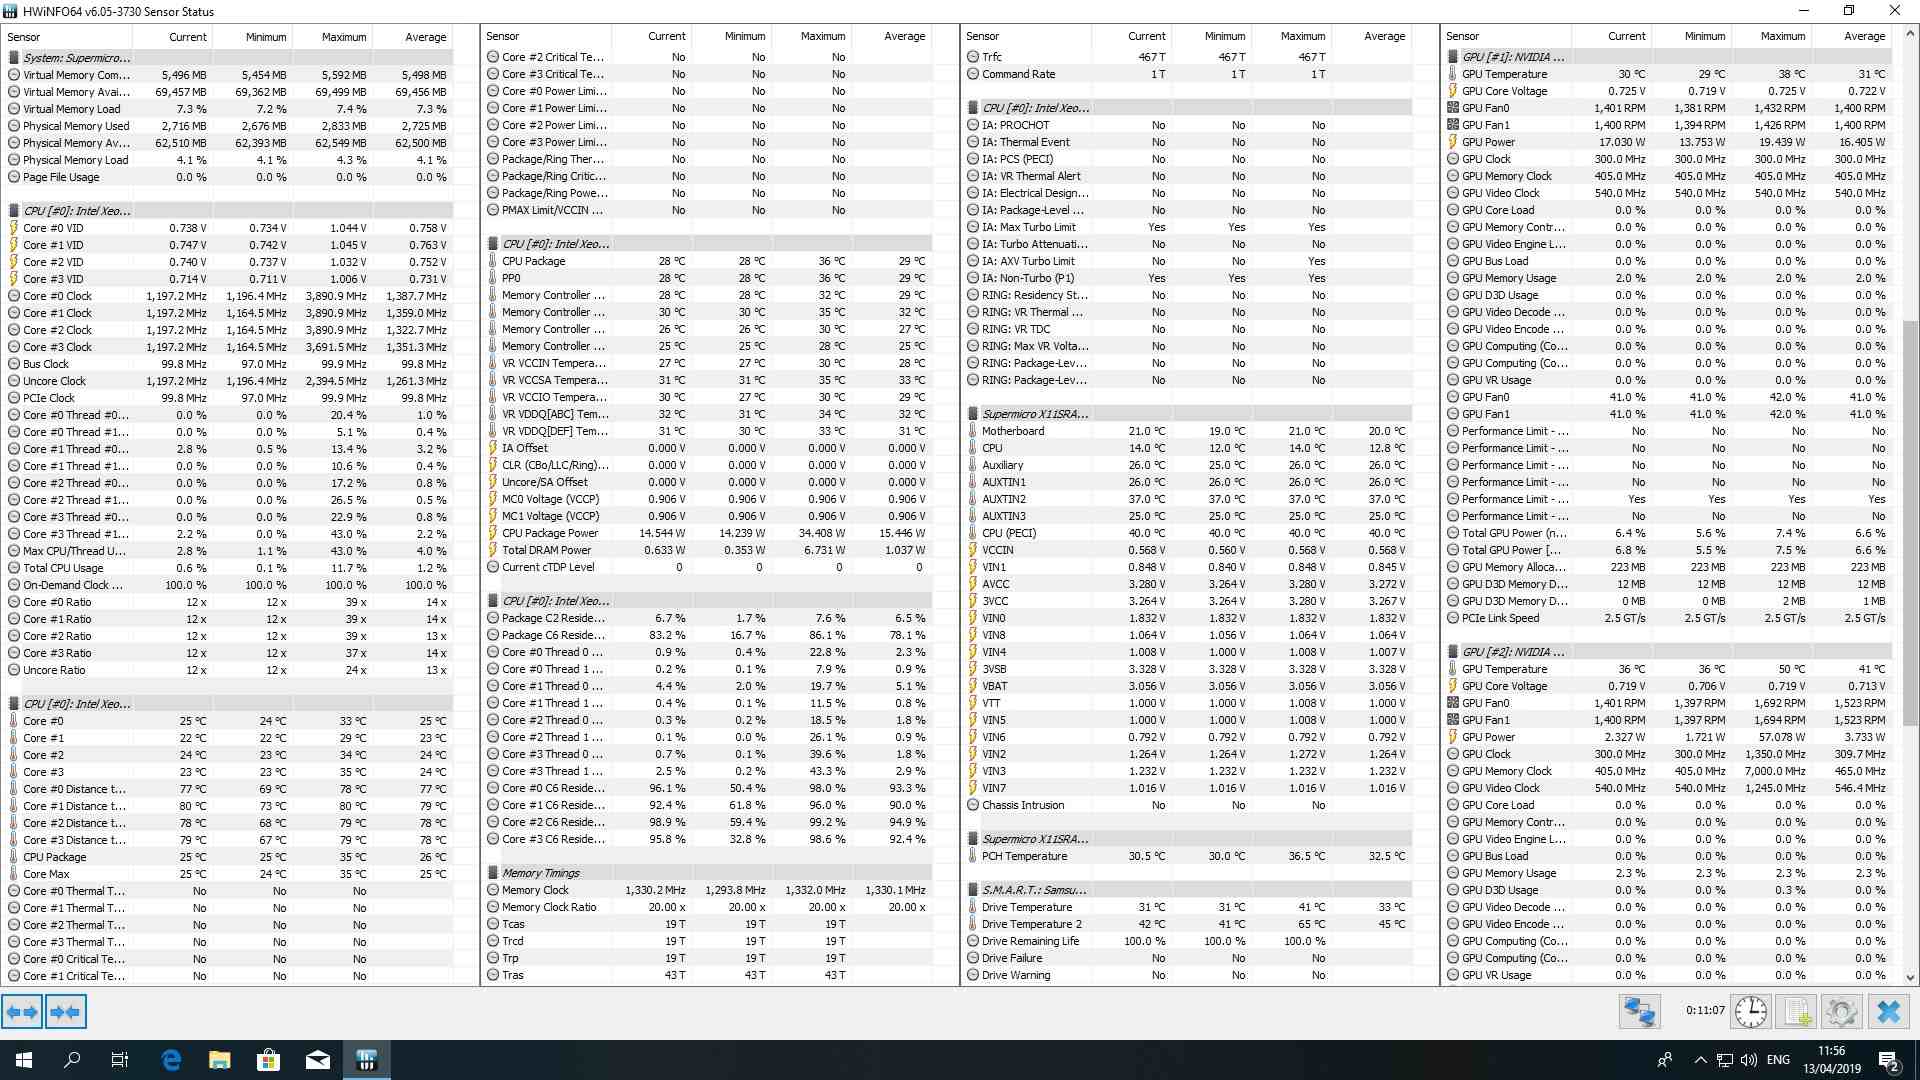The width and height of the screenshot is (1920, 1080).
Task: Click the shrink columns inward-arrows button
Action: coord(65,1012)
